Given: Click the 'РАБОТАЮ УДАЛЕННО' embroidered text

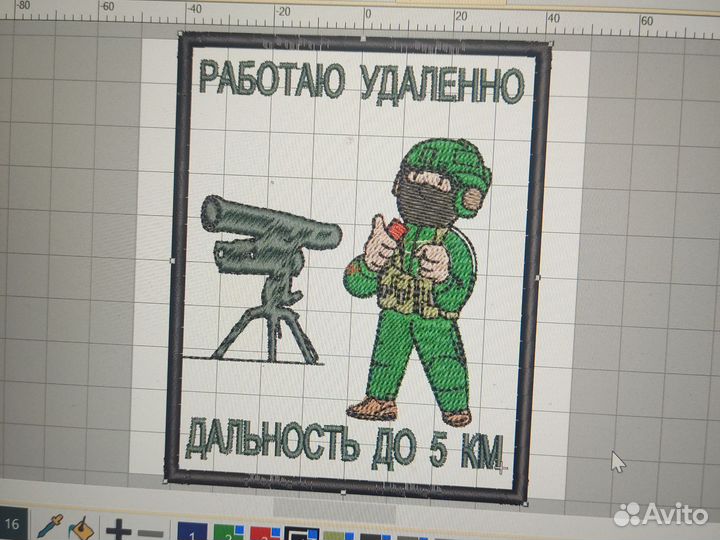Looking at the screenshot, I should click(362, 84).
